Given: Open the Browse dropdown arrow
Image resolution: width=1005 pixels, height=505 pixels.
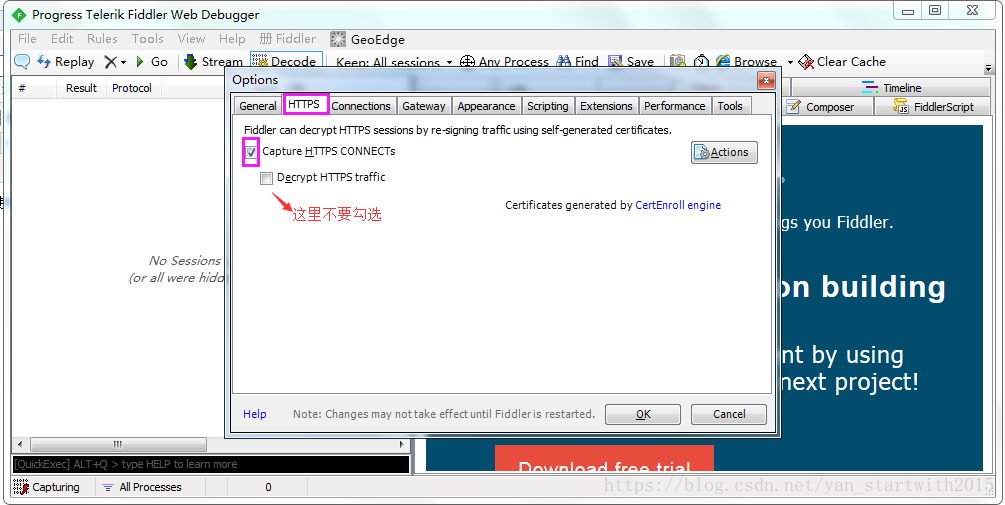Looking at the screenshot, I should coord(790,62).
